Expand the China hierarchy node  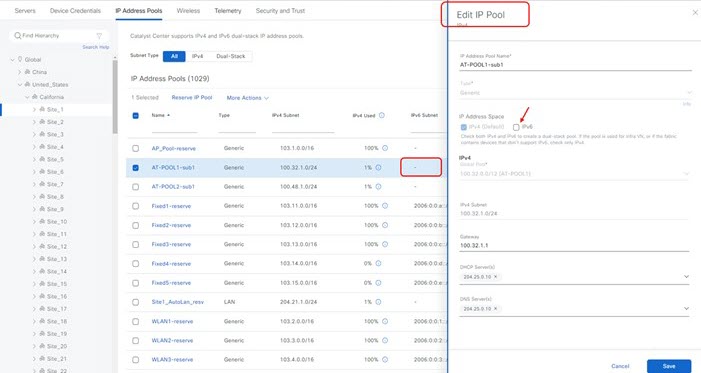click(x=20, y=72)
